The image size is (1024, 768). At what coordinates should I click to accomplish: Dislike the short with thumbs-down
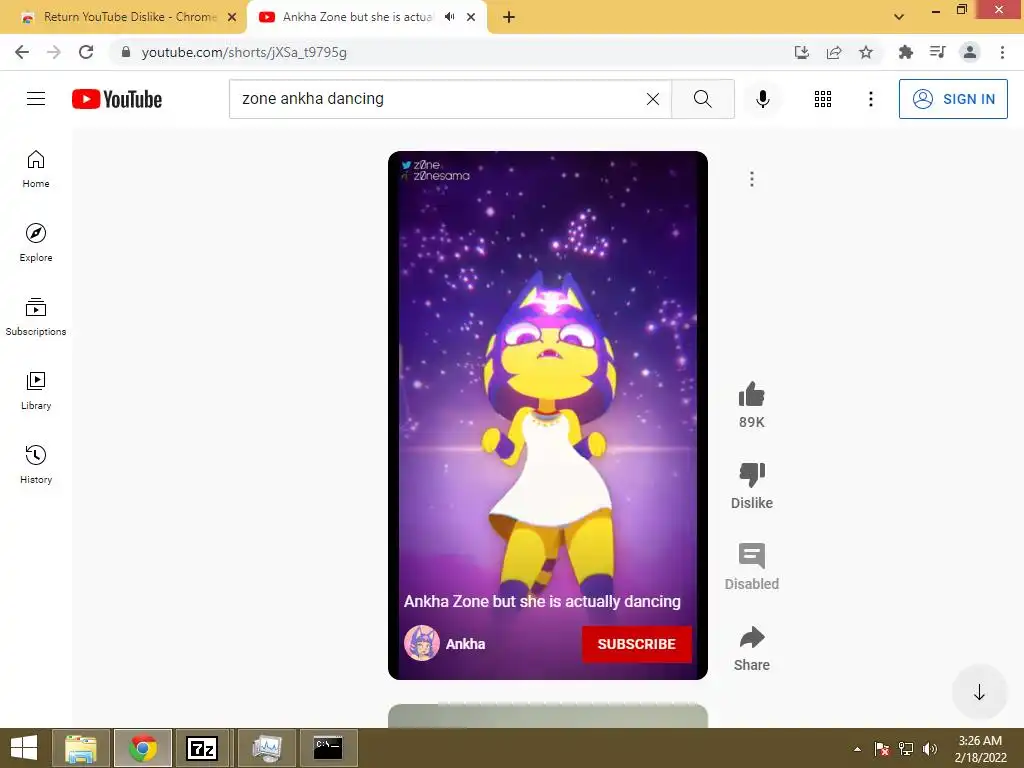752,475
